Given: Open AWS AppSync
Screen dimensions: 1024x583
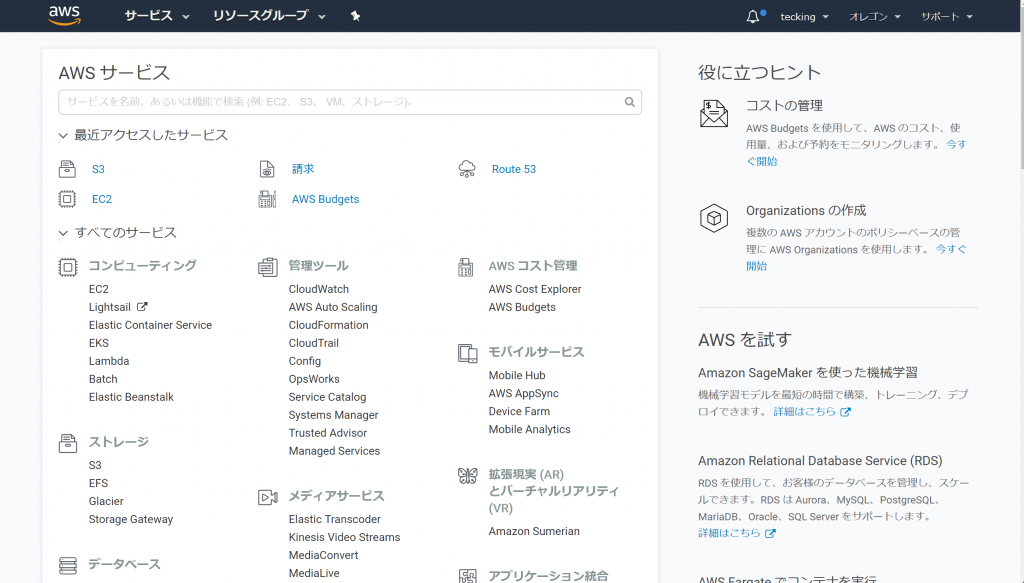Looking at the screenshot, I should tap(524, 394).
